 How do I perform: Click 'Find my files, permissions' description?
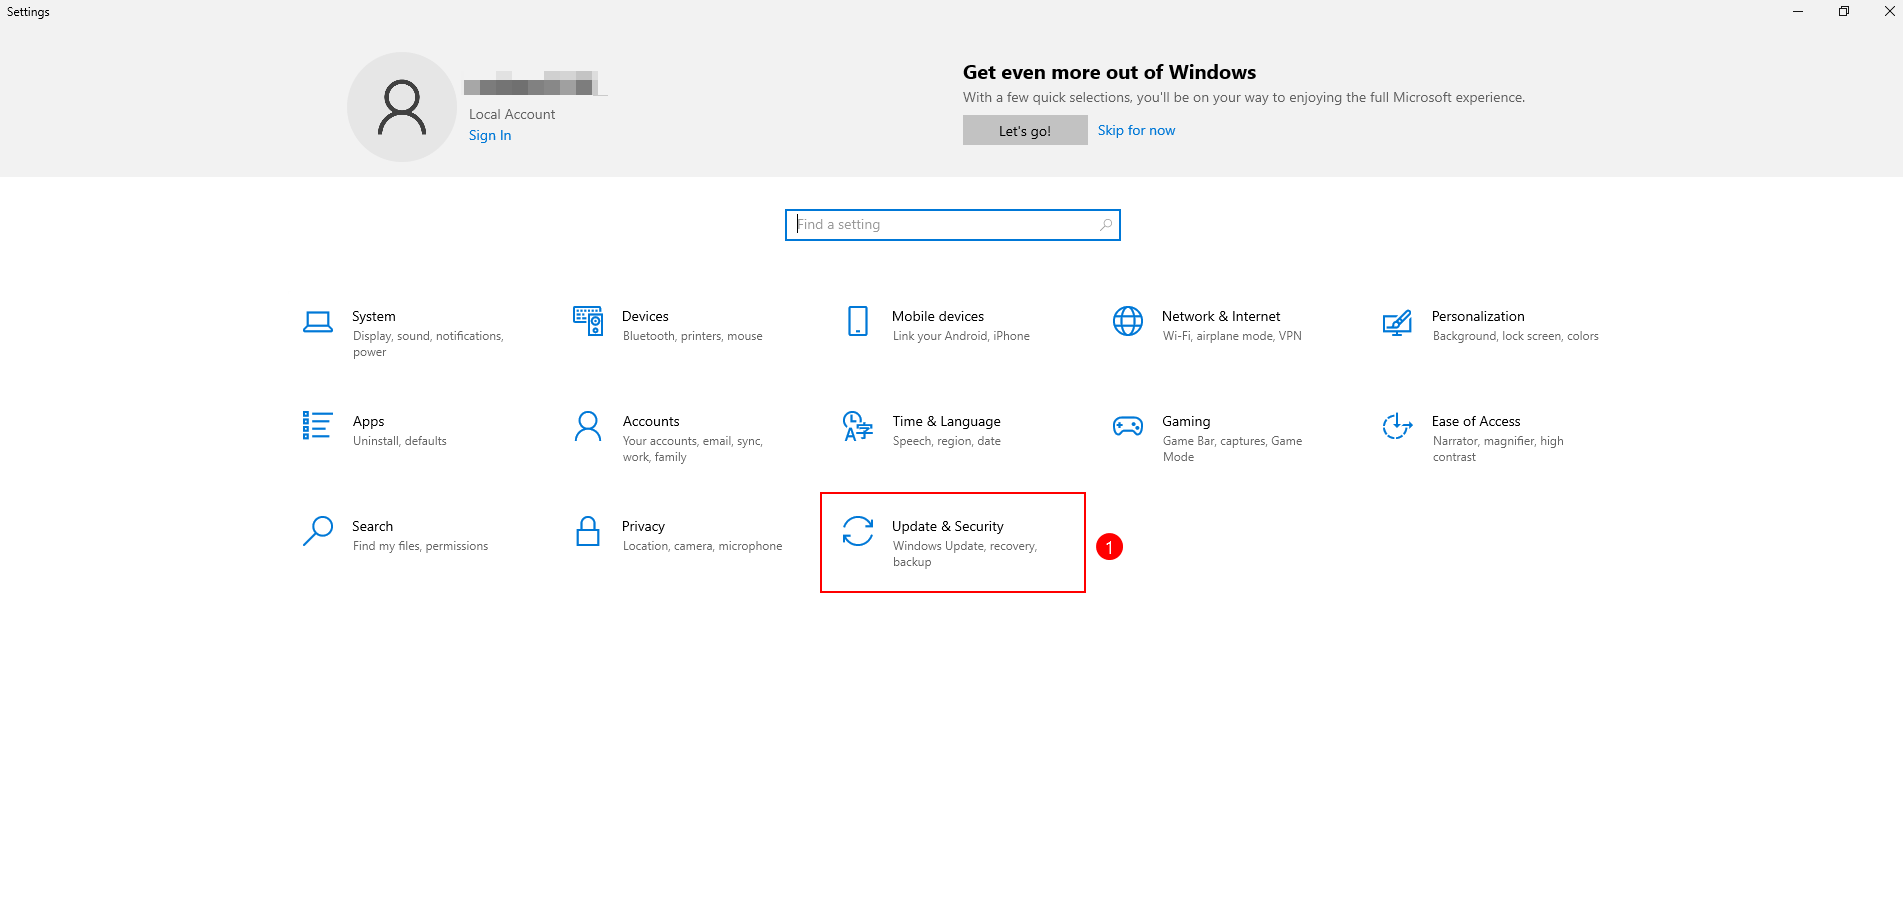click(420, 546)
